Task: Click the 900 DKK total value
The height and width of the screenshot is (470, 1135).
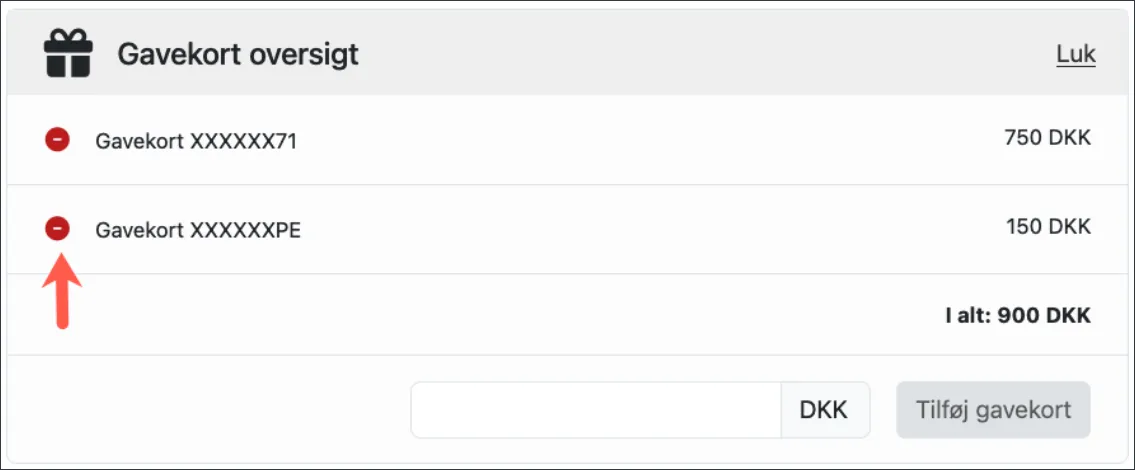Action: coord(1044,316)
